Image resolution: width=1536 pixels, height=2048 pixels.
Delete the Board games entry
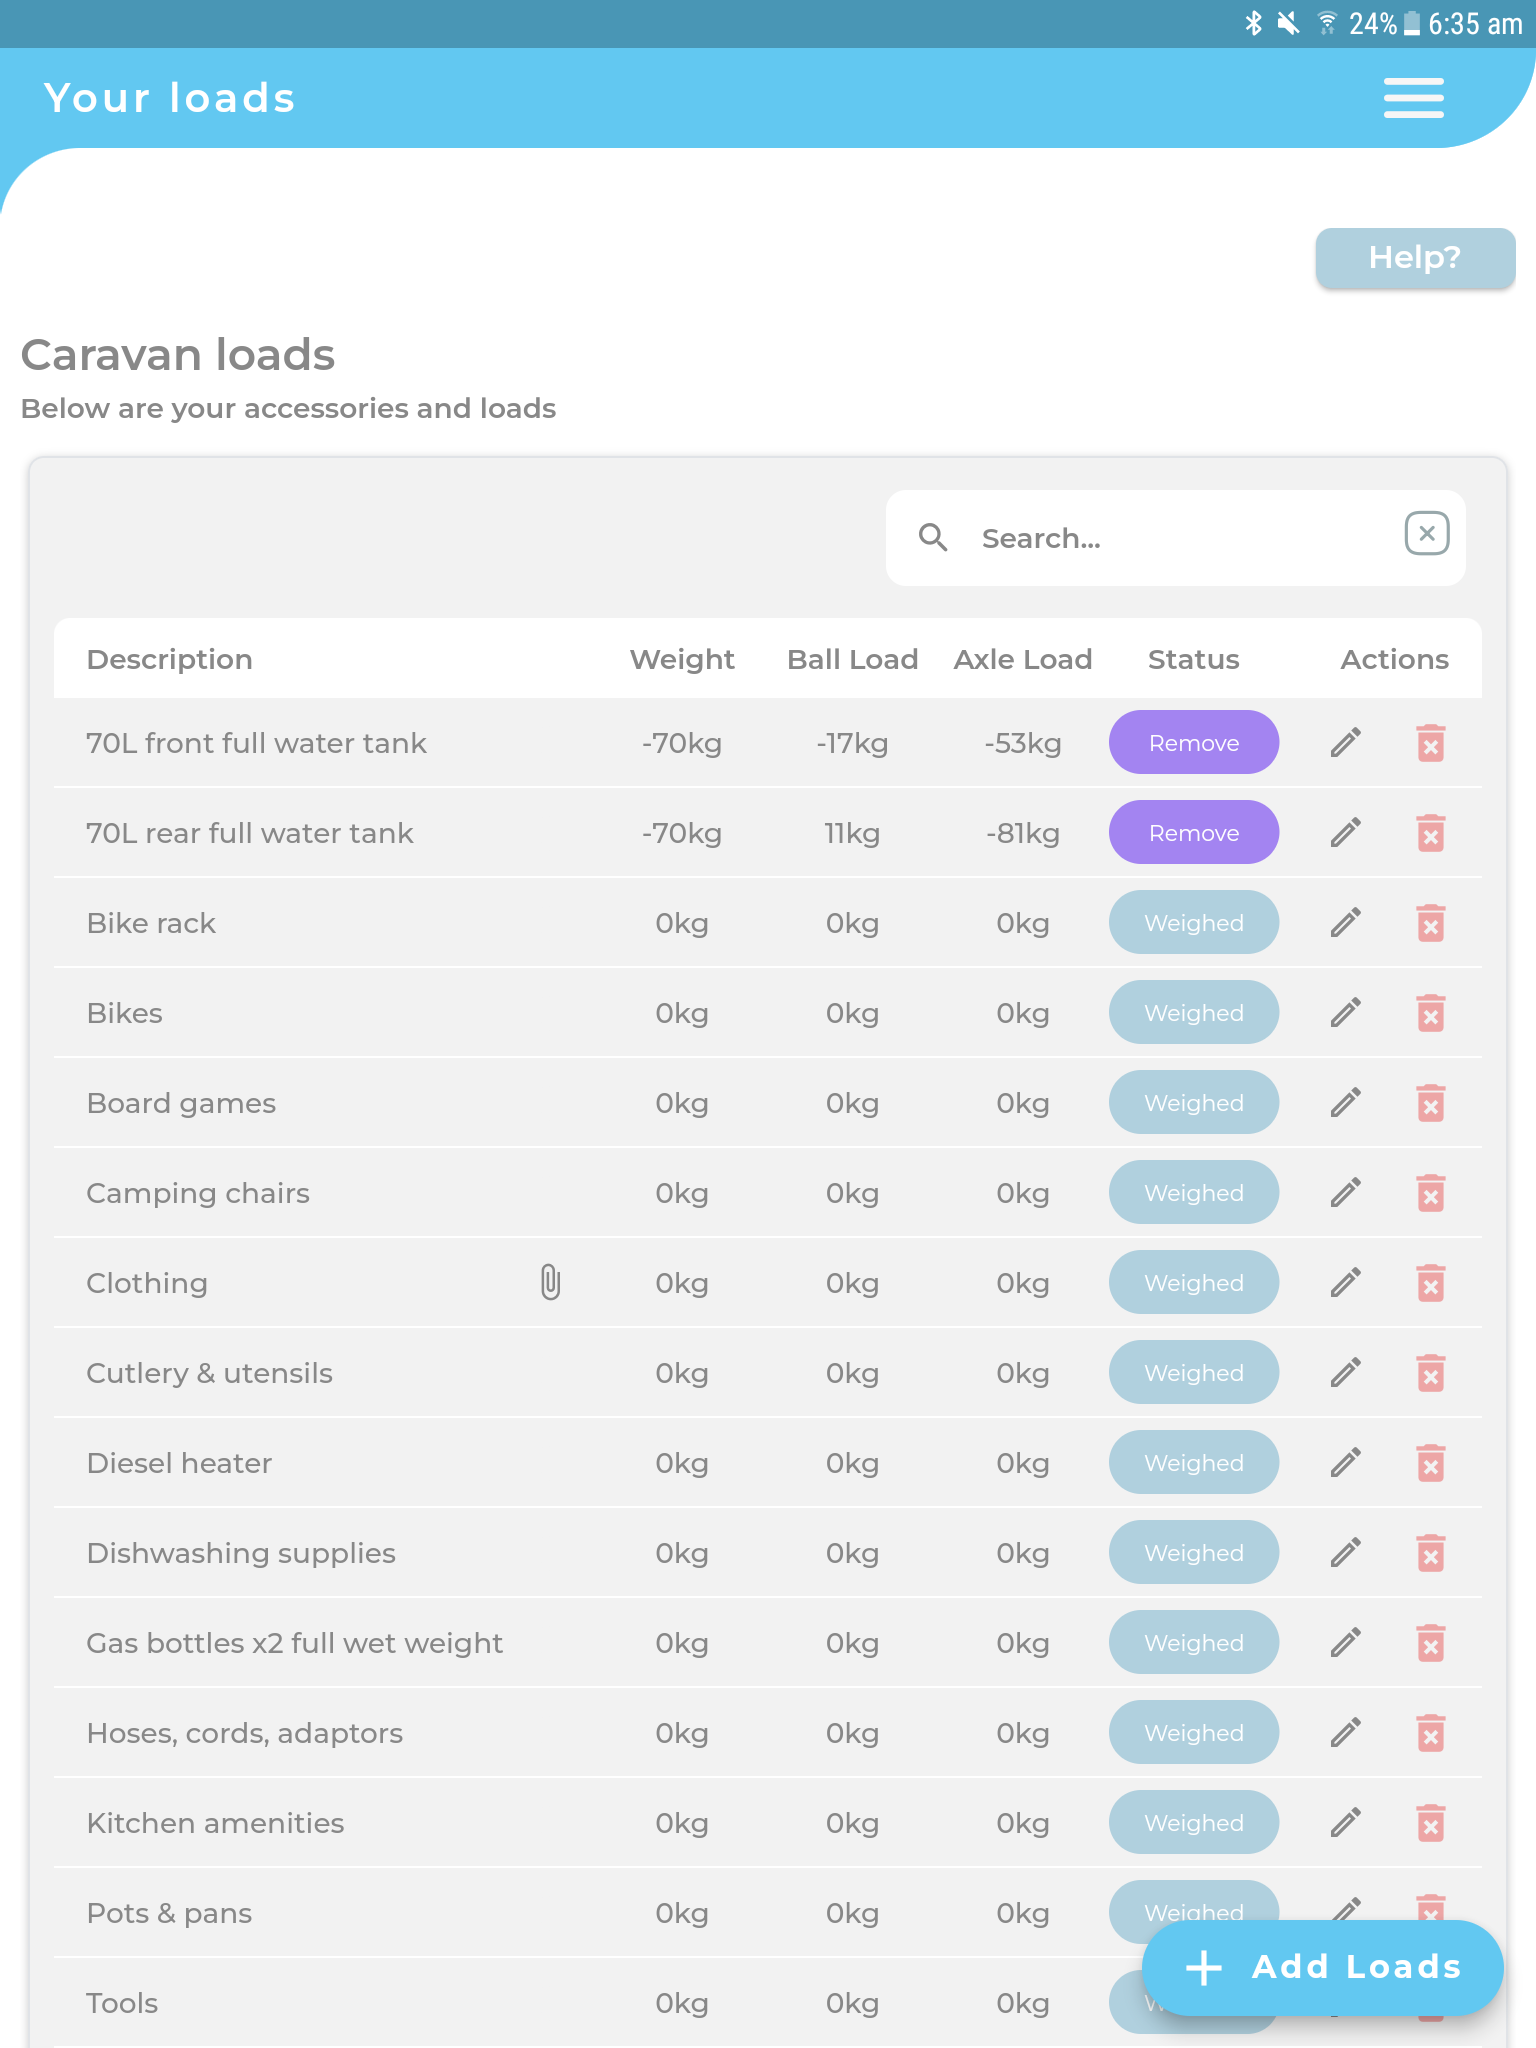(x=1430, y=1102)
